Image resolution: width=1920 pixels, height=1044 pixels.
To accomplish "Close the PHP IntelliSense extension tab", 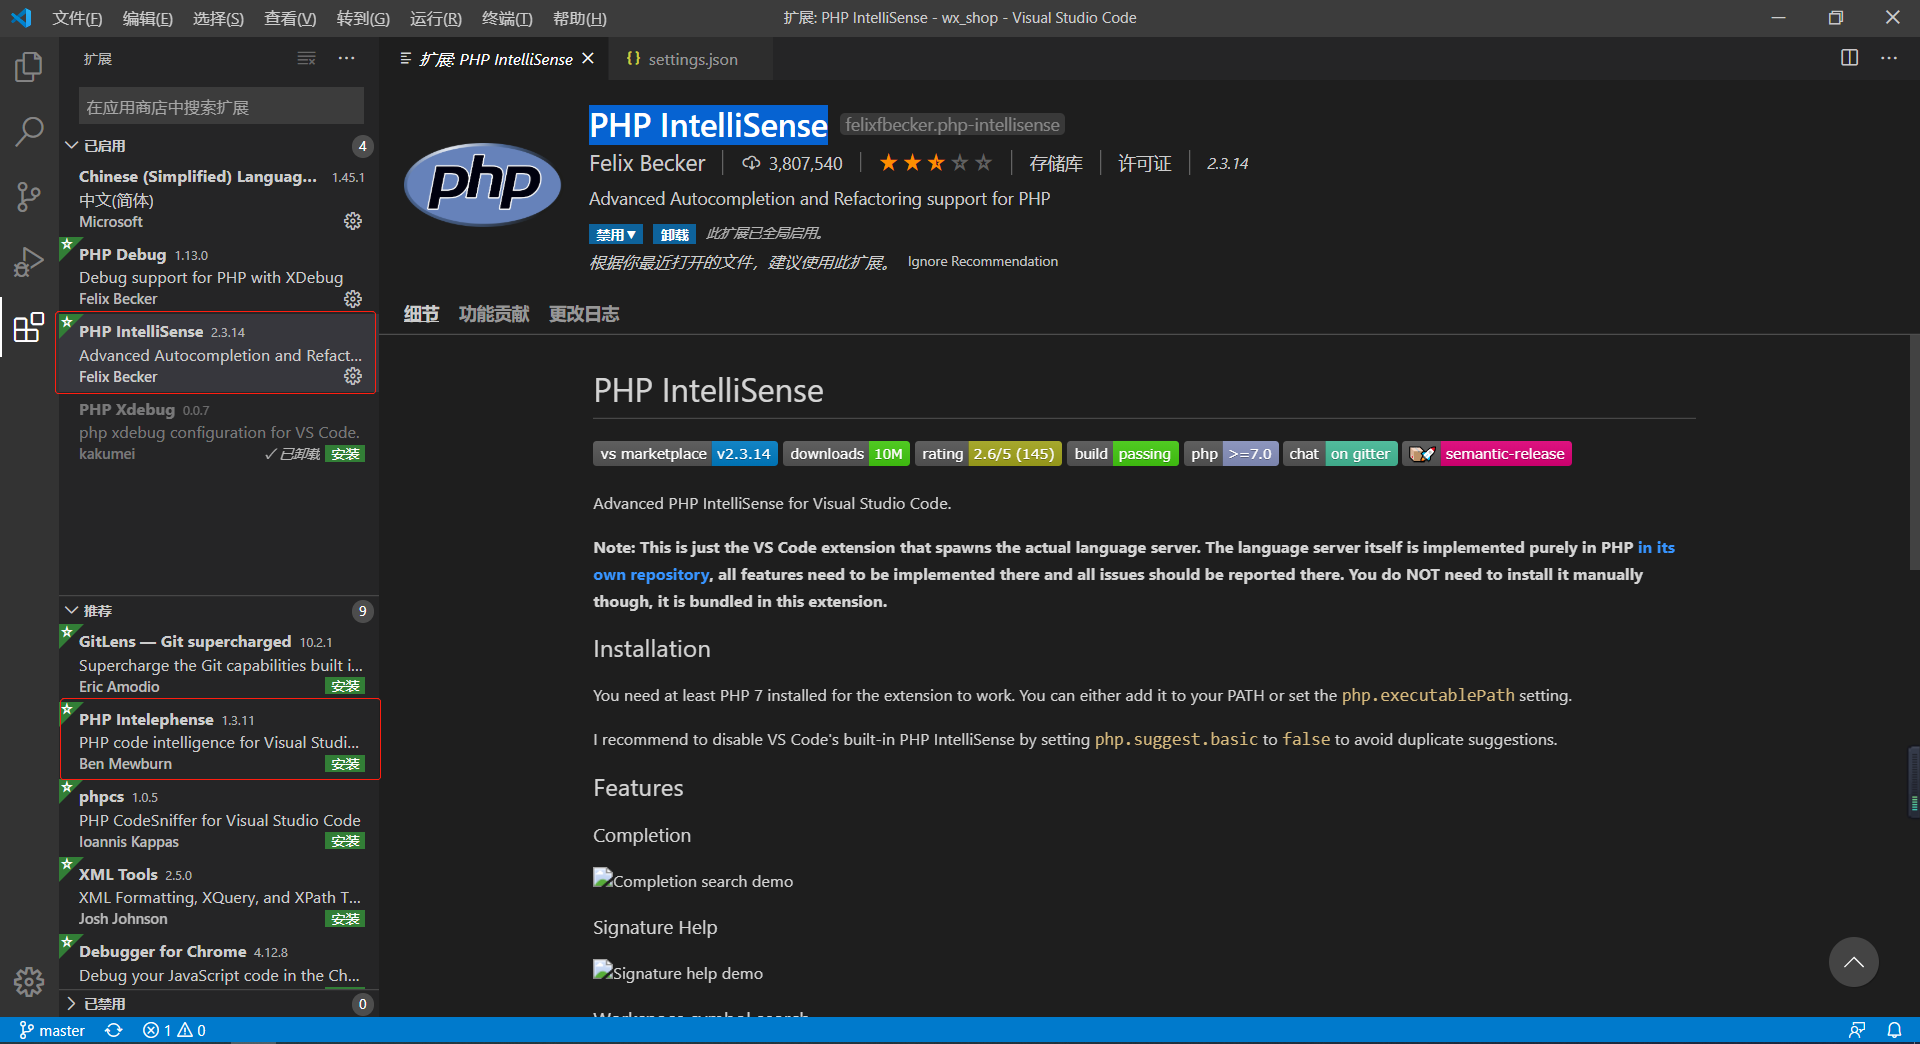I will [588, 59].
